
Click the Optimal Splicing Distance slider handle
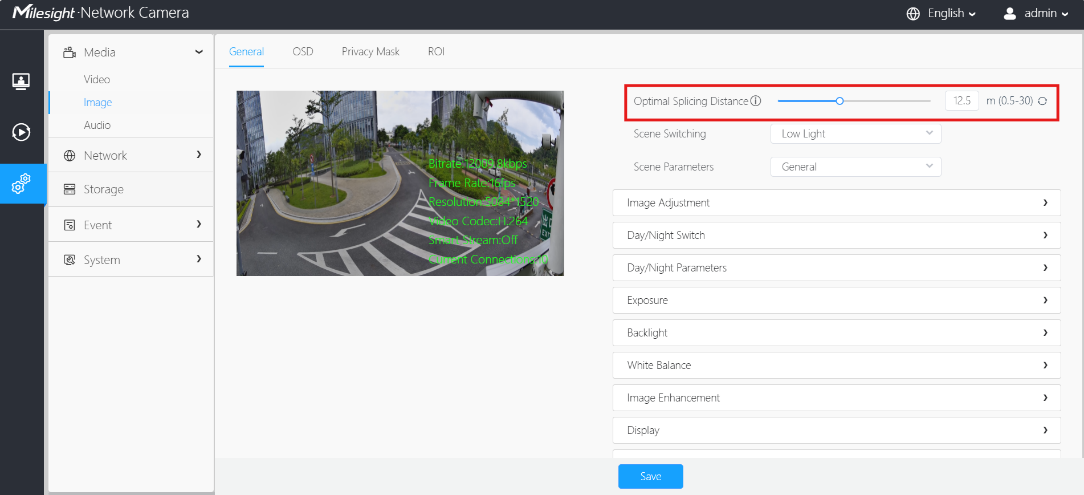840,101
